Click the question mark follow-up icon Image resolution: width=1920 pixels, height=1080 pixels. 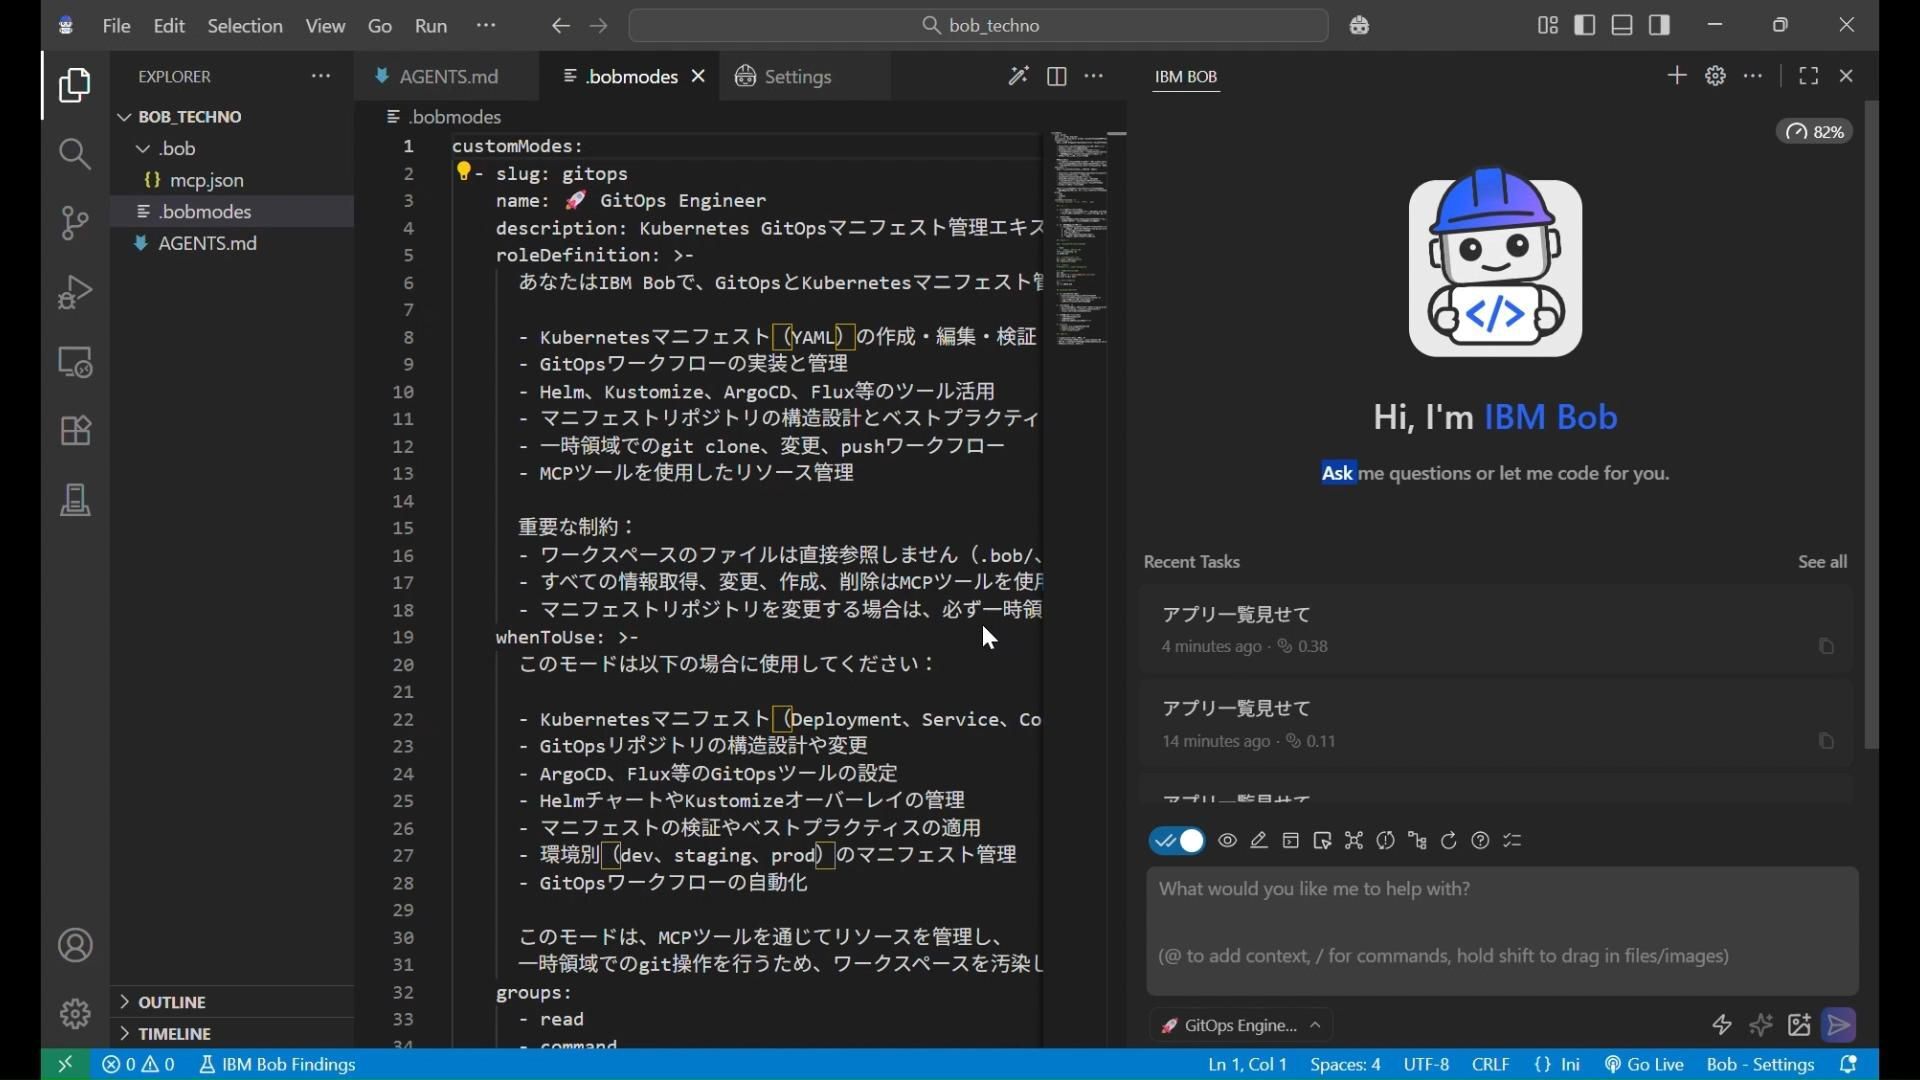pyautogui.click(x=1481, y=841)
